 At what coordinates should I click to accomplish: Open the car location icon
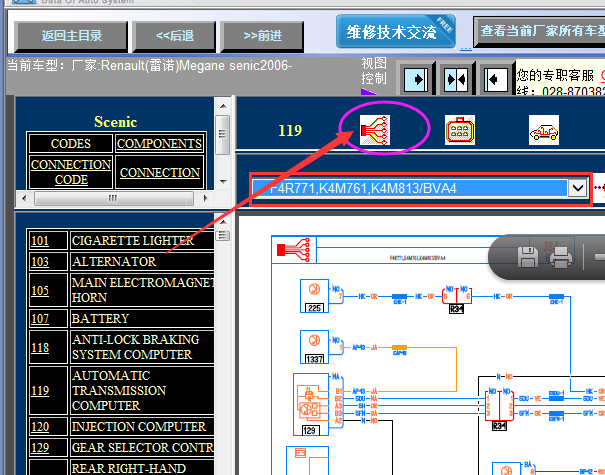click(544, 130)
